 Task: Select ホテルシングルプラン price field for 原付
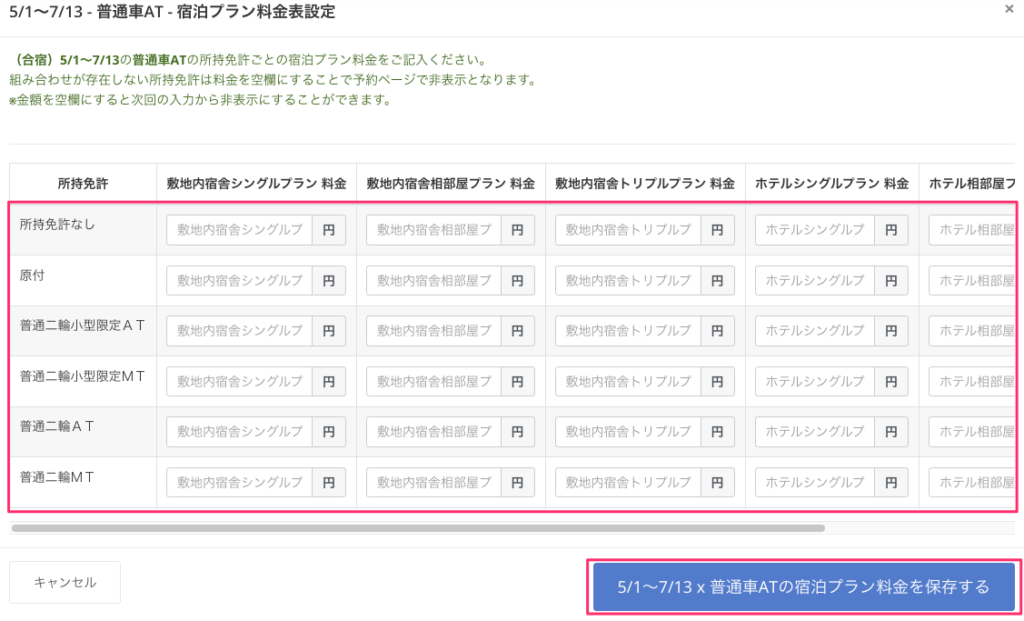click(815, 280)
